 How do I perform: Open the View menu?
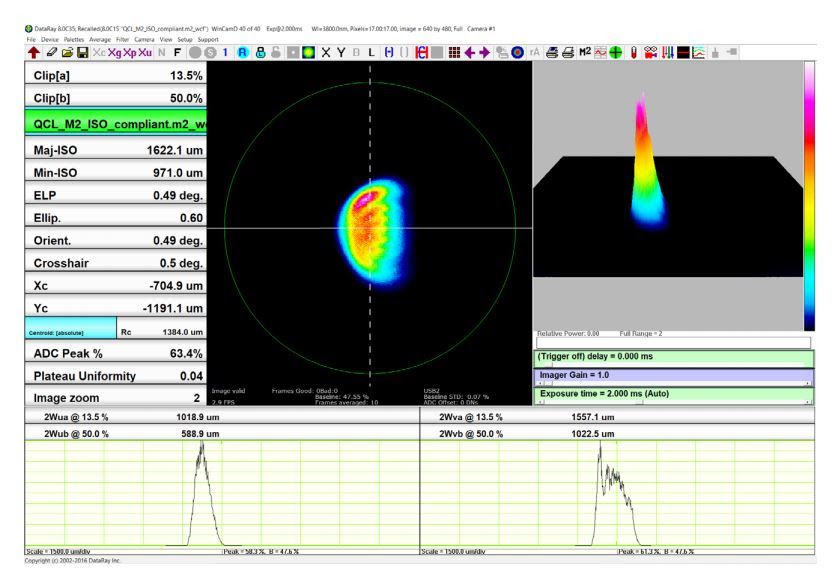pos(166,39)
